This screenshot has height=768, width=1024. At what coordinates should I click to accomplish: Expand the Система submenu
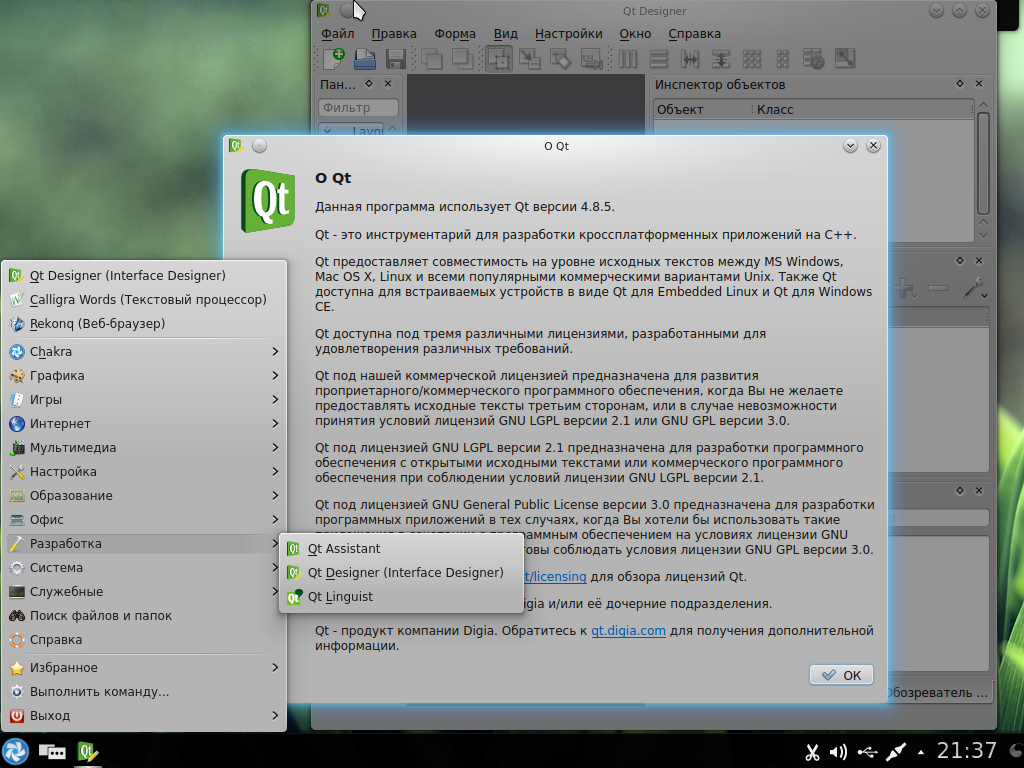tap(144, 568)
